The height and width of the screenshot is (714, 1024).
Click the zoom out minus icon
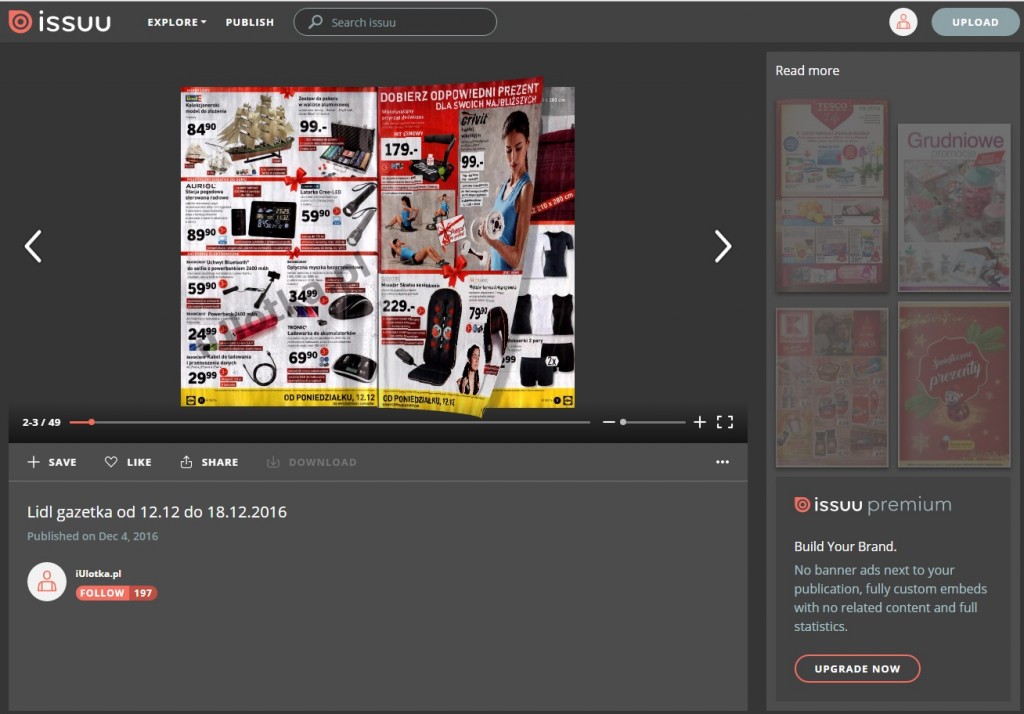coord(609,422)
